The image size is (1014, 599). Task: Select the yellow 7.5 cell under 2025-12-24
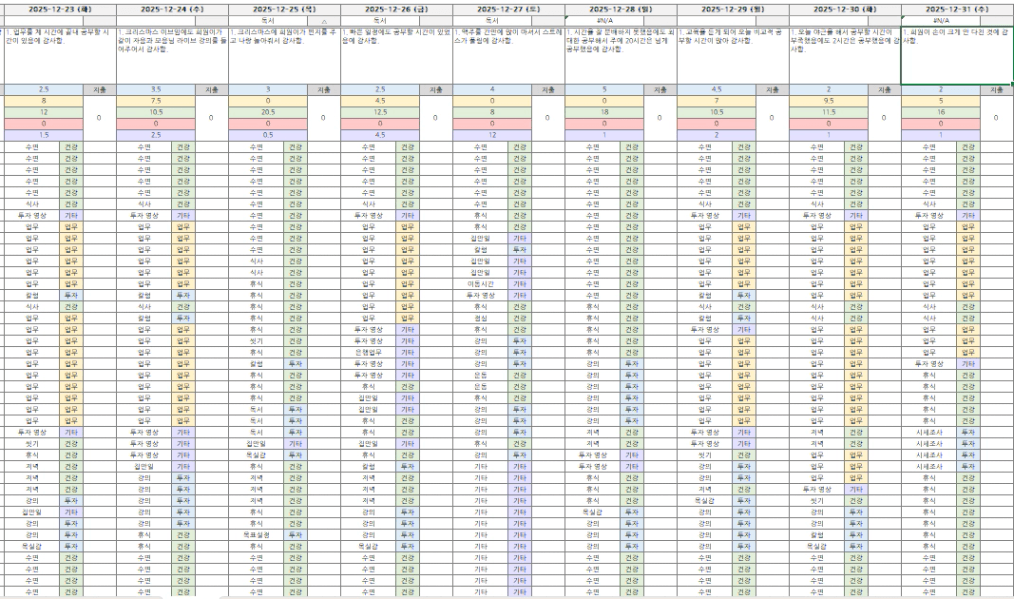point(156,101)
